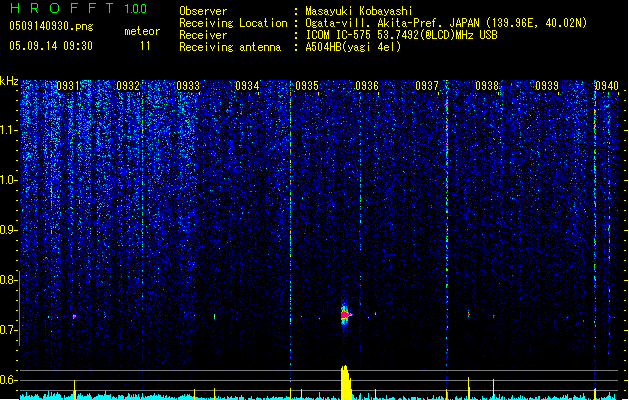Click the Ogata-vill. Akita-Pref. location text
The width and height of the screenshot is (629, 400).
coord(446,23)
